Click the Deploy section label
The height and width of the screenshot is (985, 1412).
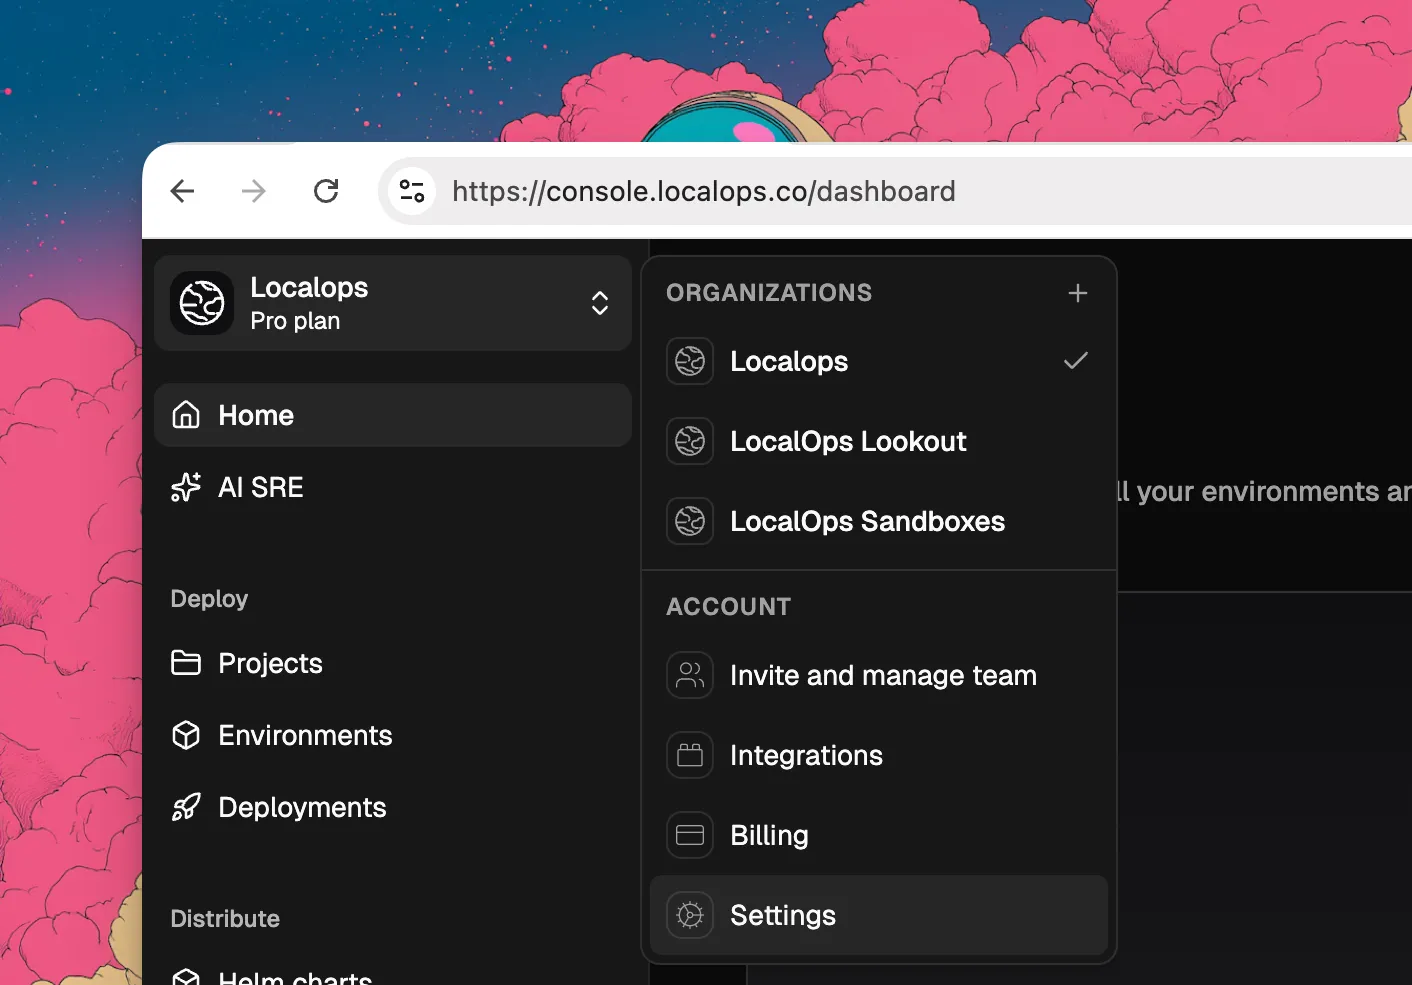[209, 599]
